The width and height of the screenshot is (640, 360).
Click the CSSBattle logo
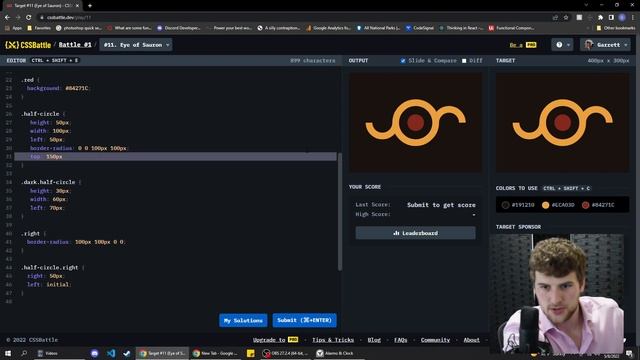(28, 45)
